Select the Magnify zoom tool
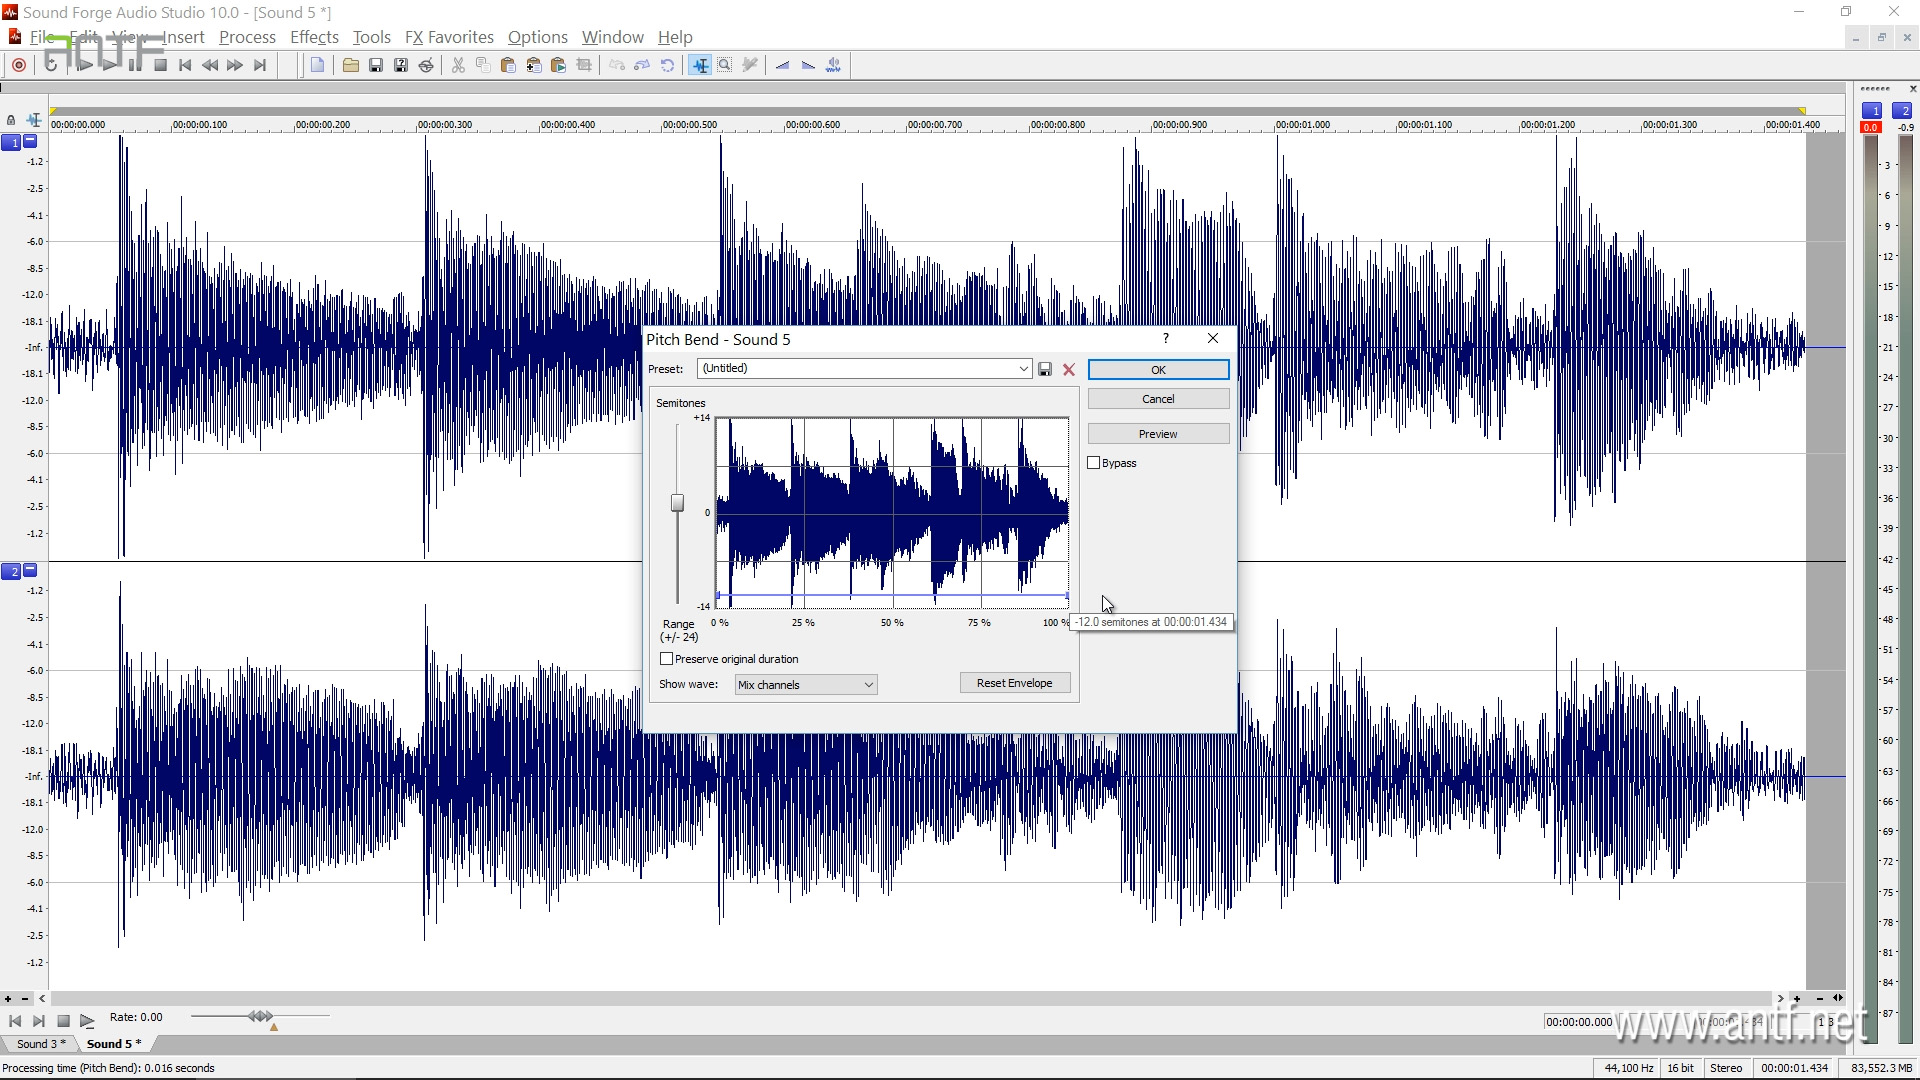The image size is (1920, 1080). click(x=725, y=65)
